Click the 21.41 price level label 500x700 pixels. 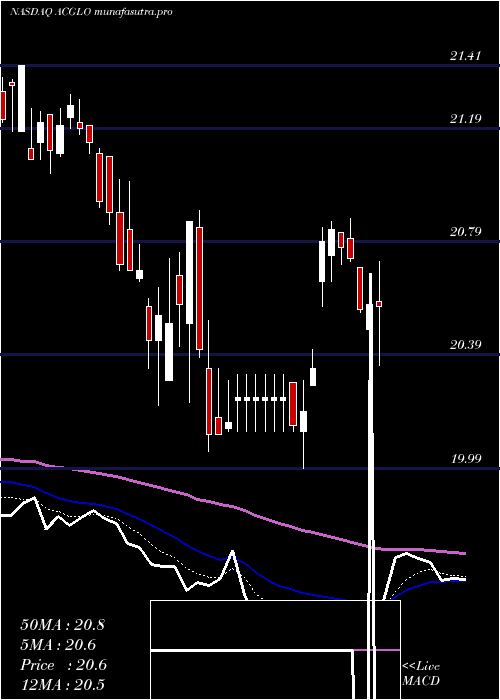[x=465, y=56]
